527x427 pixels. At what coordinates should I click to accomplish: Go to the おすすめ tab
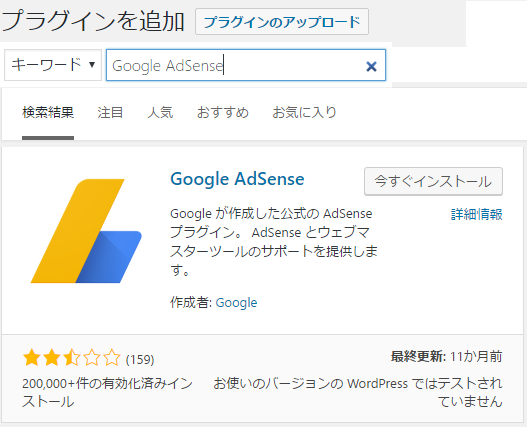coord(222,112)
